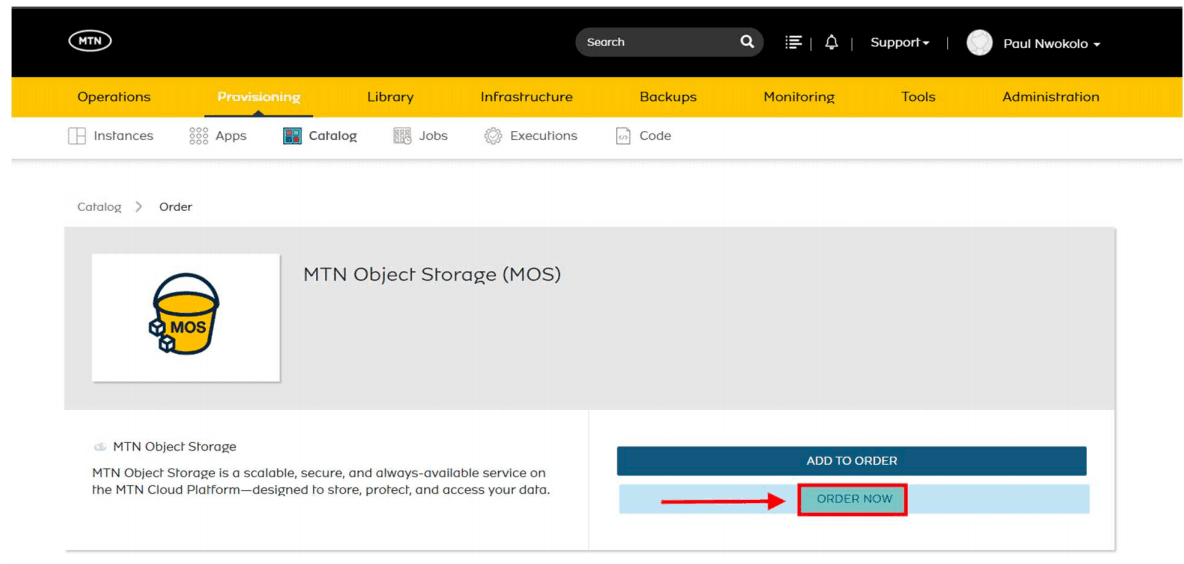Switch to the Instances tab
Viewport: 1184px width, 564px height.
pyautogui.click(x=111, y=136)
